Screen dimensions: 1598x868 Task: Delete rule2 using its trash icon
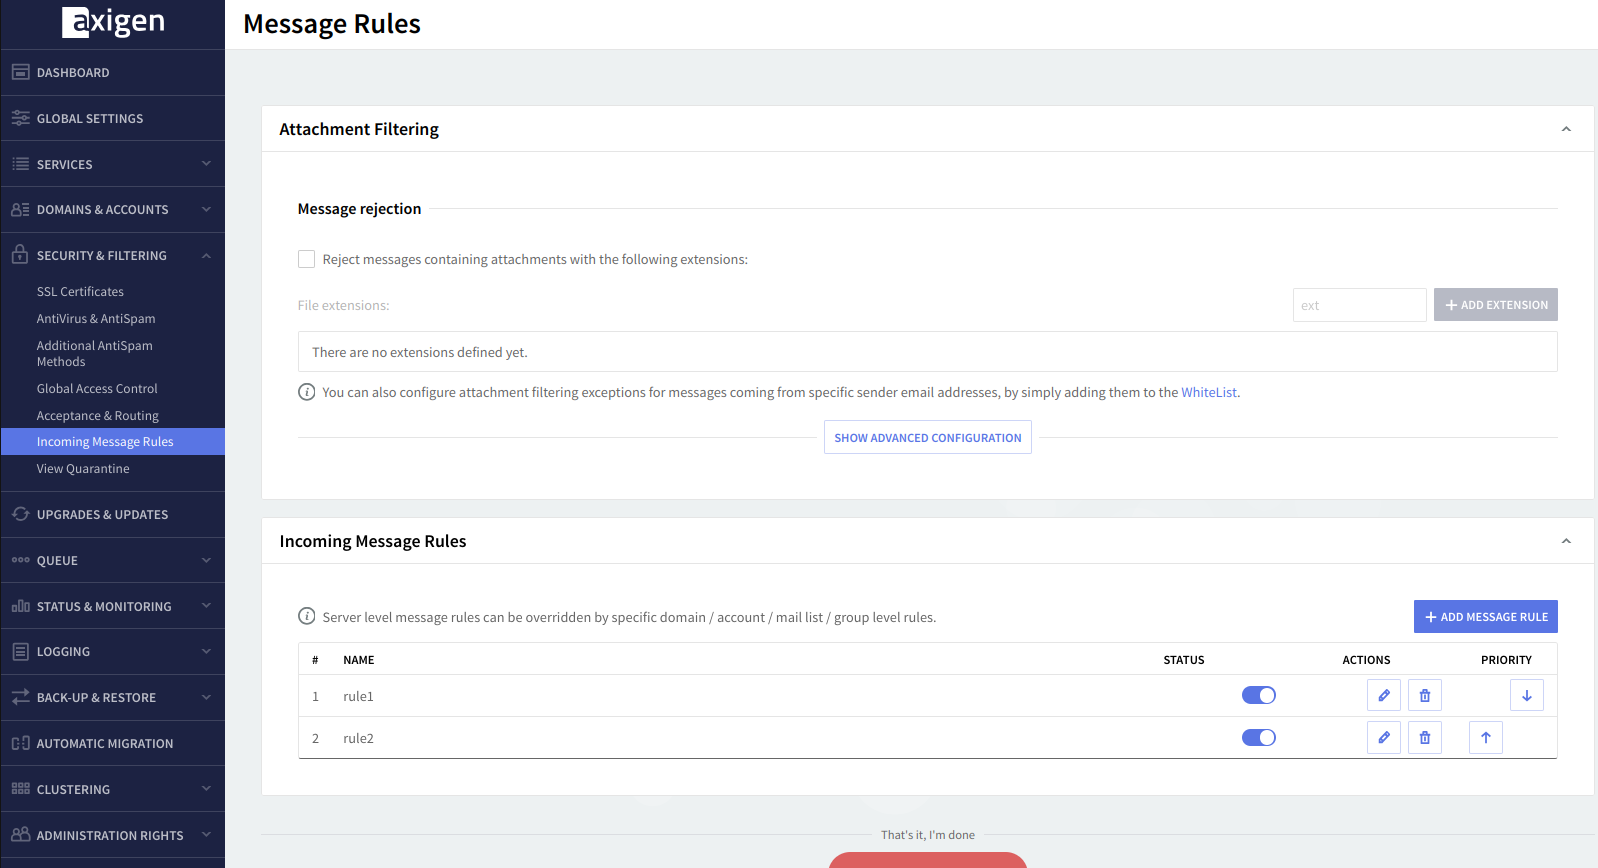tap(1424, 738)
